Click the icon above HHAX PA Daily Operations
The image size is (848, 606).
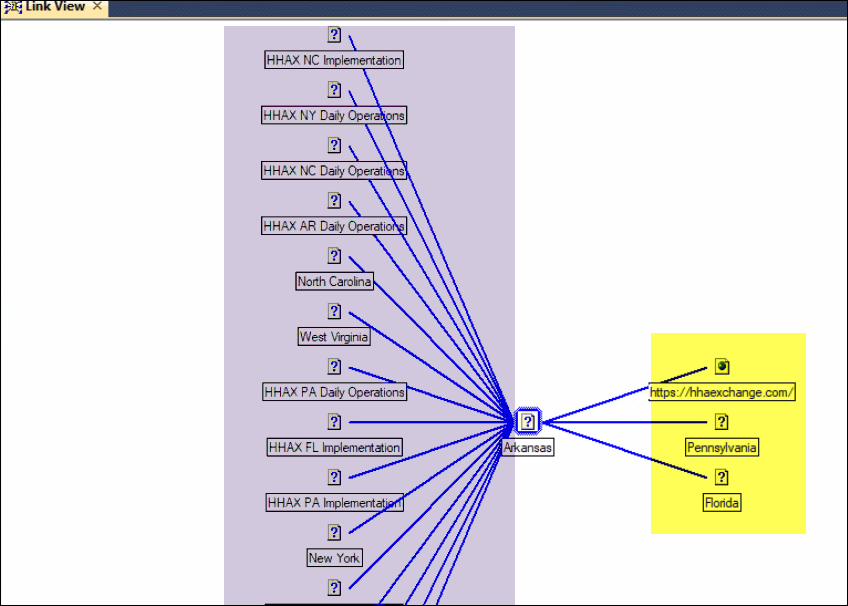(334, 366)
